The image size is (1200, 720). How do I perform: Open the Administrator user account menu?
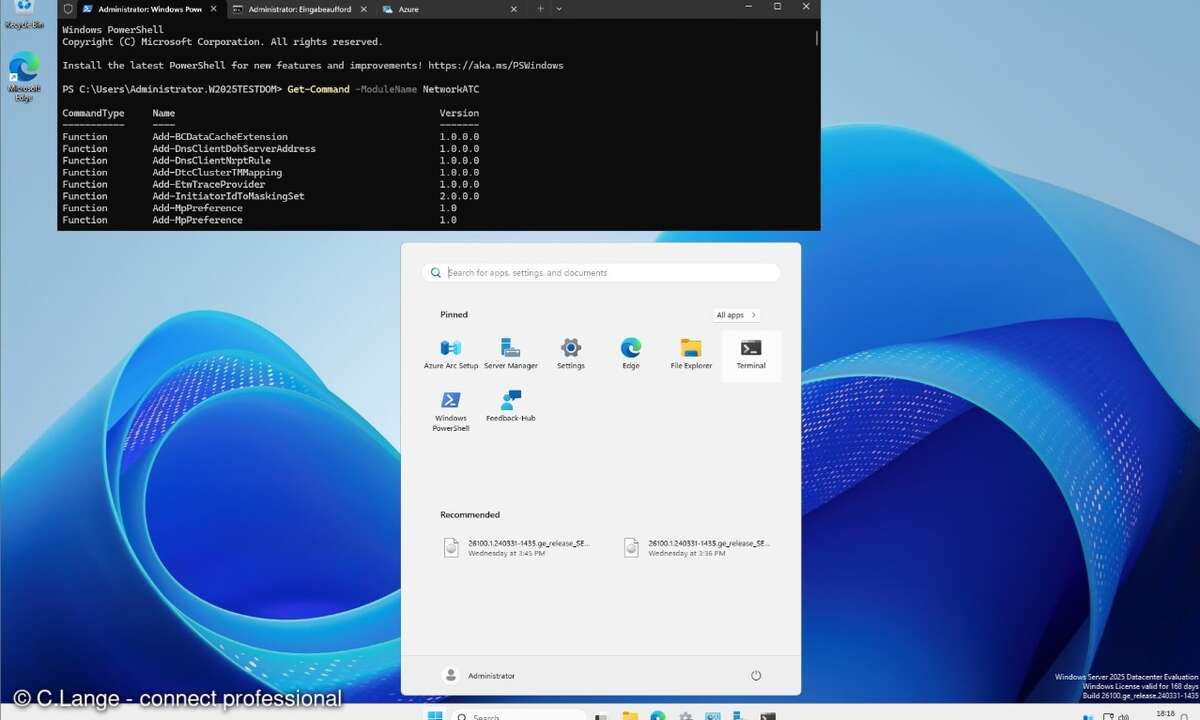pyautogui.click(x=479, y=676)
